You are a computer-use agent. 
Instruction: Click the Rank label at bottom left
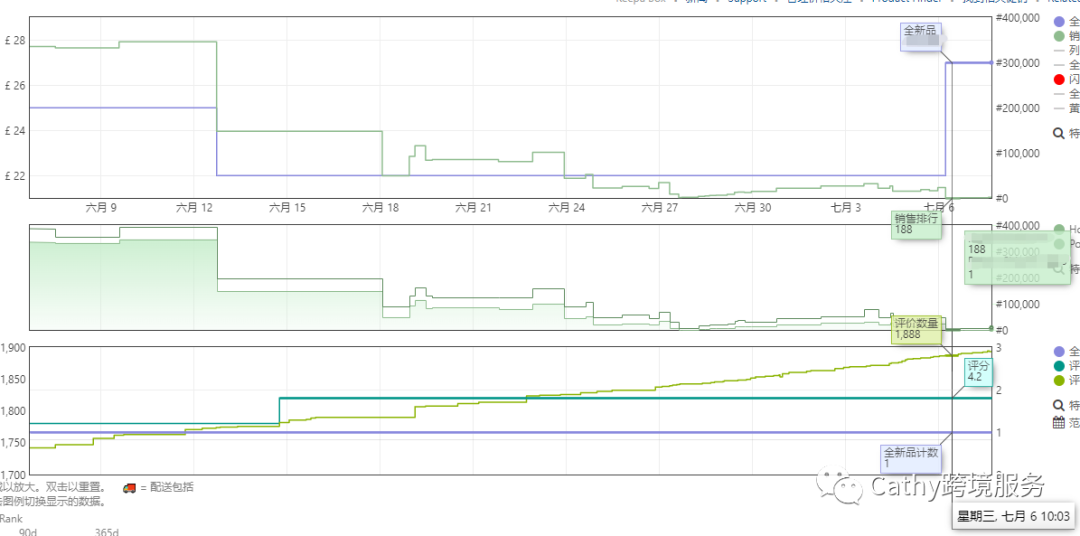(x=11, y=519)
